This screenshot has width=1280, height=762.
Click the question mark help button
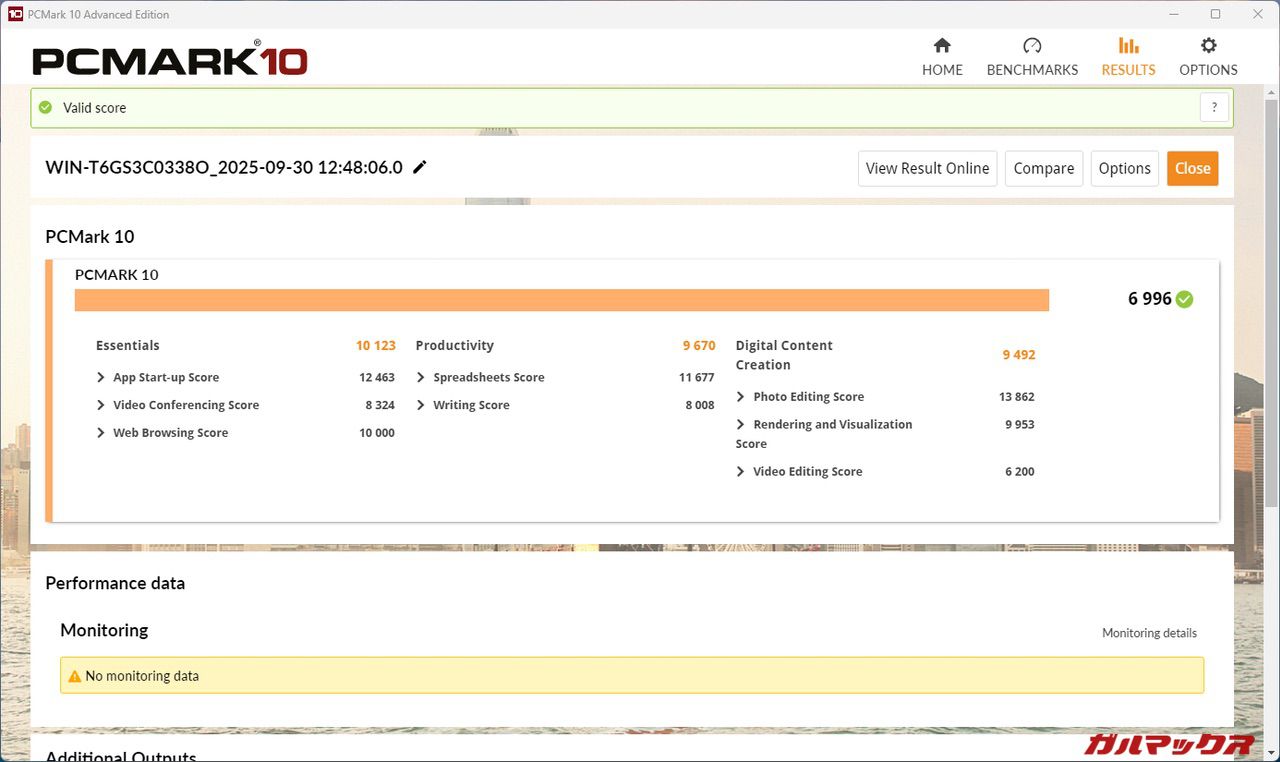coord(1214,108)
